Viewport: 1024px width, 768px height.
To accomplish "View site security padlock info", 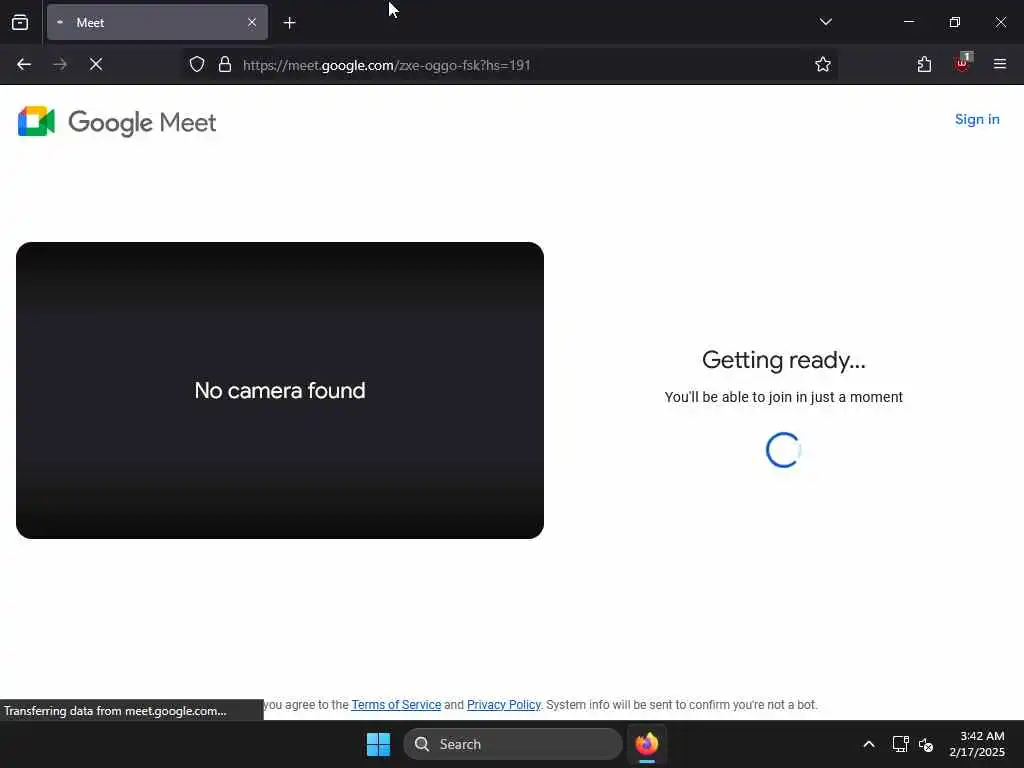I will tap(225, 64).
